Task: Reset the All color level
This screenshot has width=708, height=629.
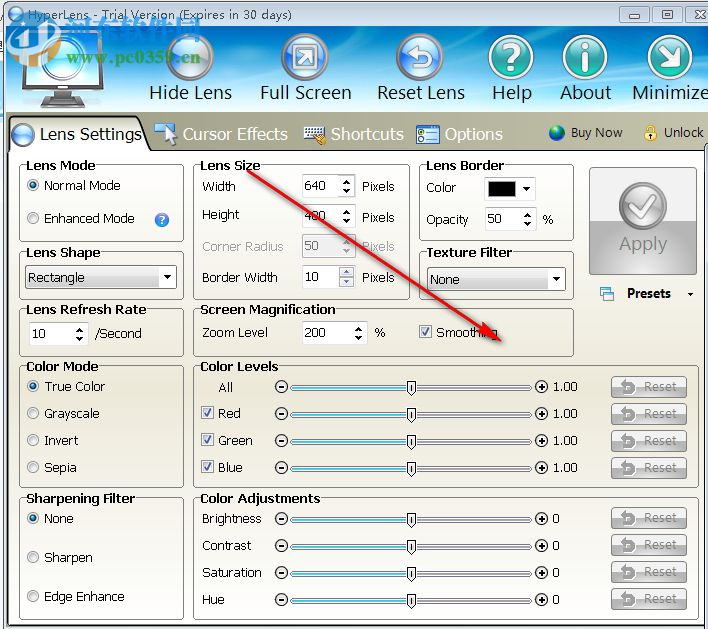Action: click(648, 387)
